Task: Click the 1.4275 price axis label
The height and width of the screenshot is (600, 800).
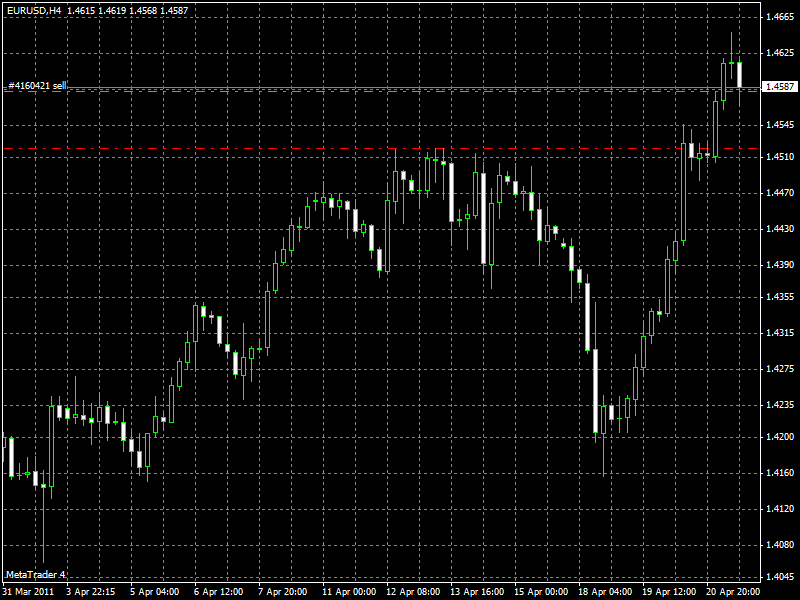Action: 780,369
